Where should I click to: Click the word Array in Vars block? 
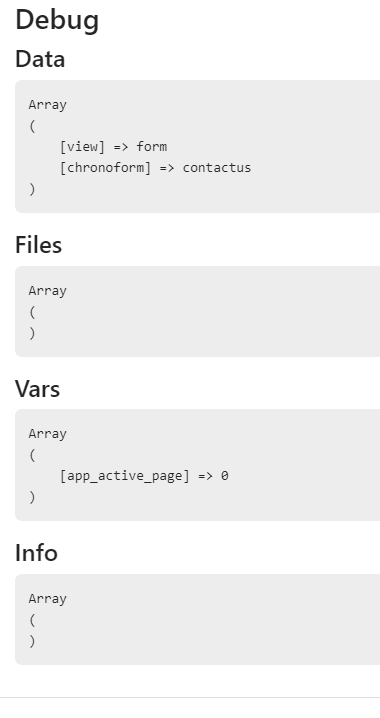click(48, 434)
